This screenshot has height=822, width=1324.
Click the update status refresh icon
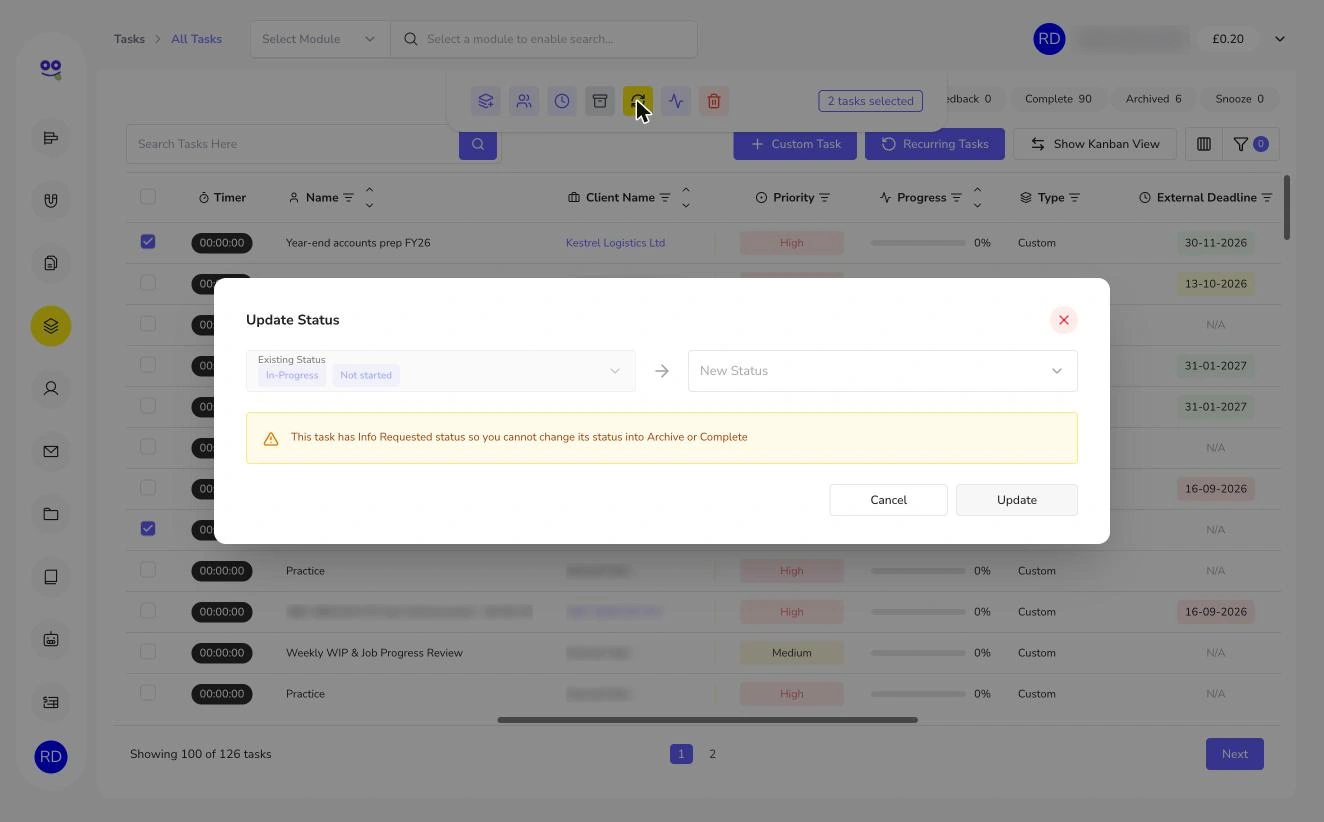[638, 101]
